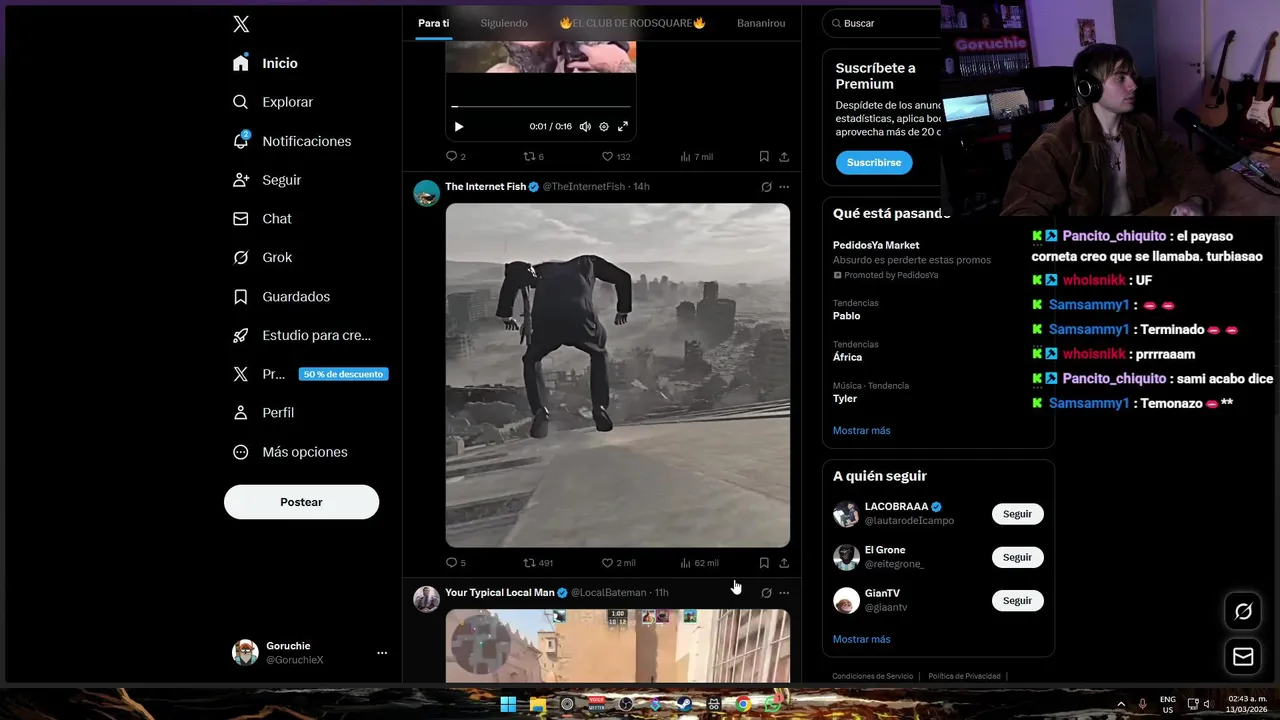The image size is (1280, 720).
Task: Switch to the Para ti tab
Action: (x=434, y=23)
